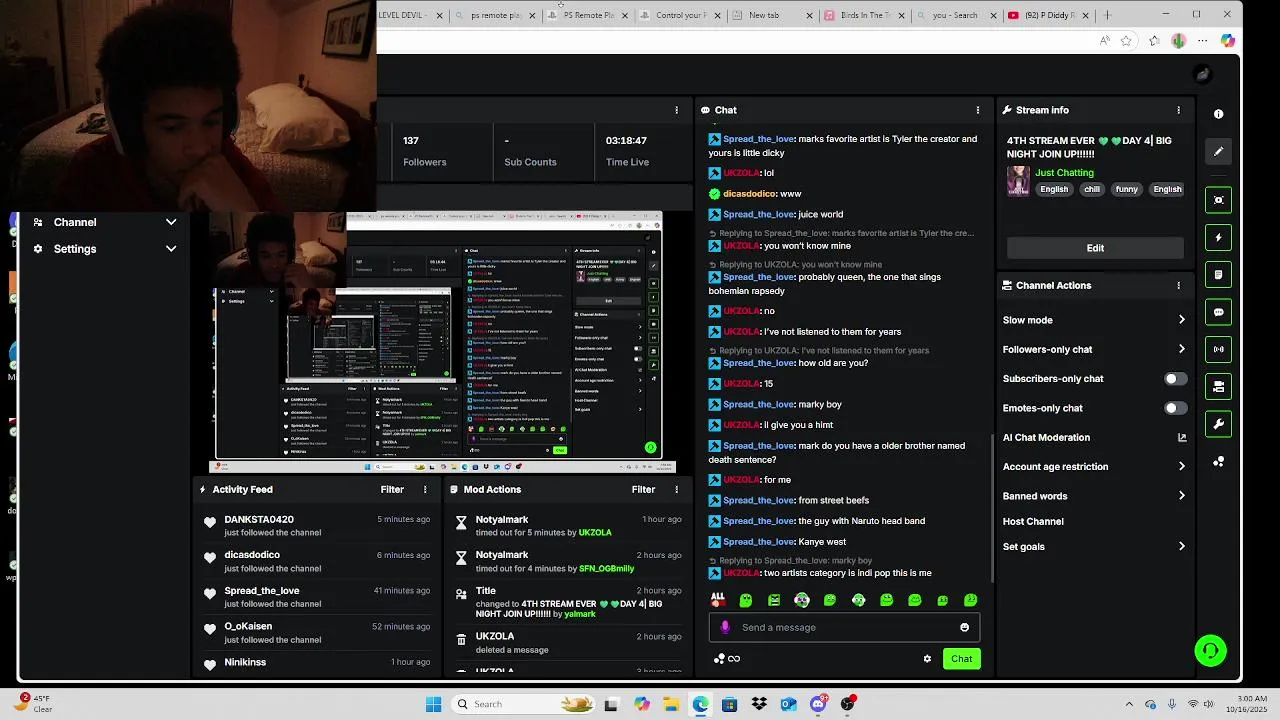Click Host Channel action
1280x720 pixels.
coord(1033,522)
